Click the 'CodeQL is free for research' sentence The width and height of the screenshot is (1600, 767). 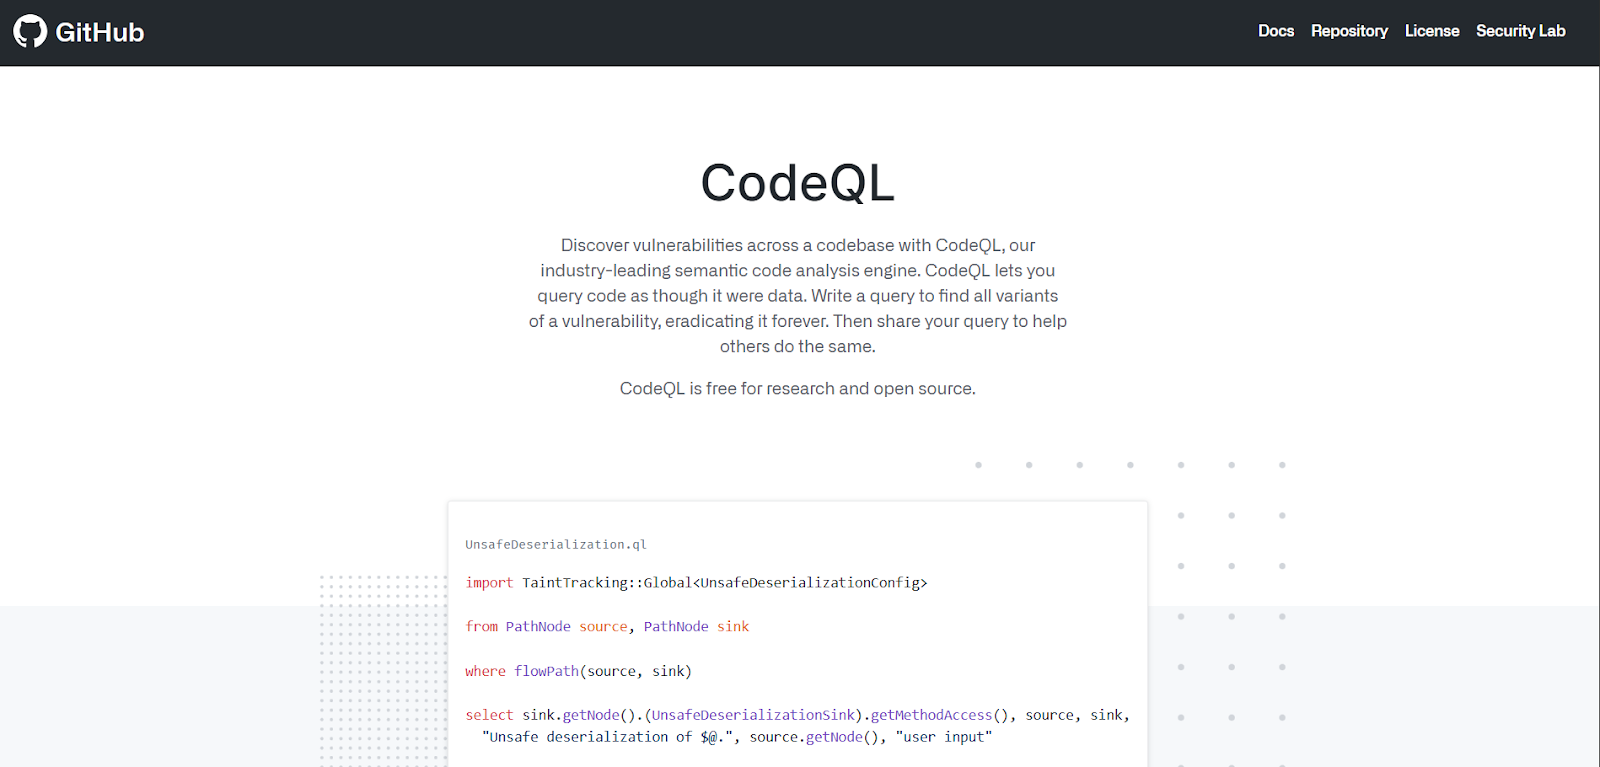pyautogui.click(x=798, y=388)
